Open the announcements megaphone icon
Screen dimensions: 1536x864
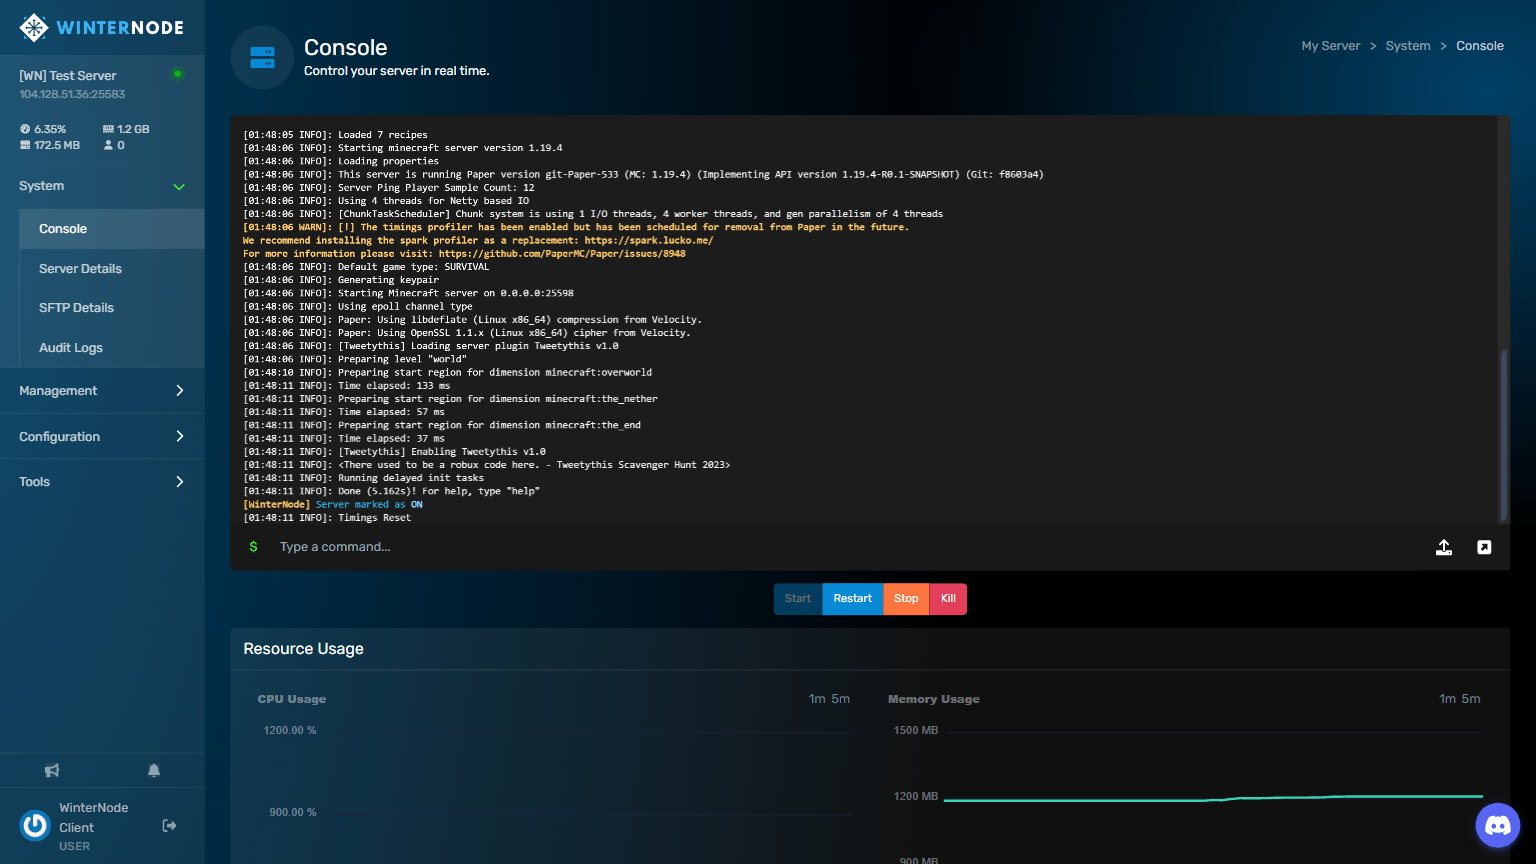52,770
